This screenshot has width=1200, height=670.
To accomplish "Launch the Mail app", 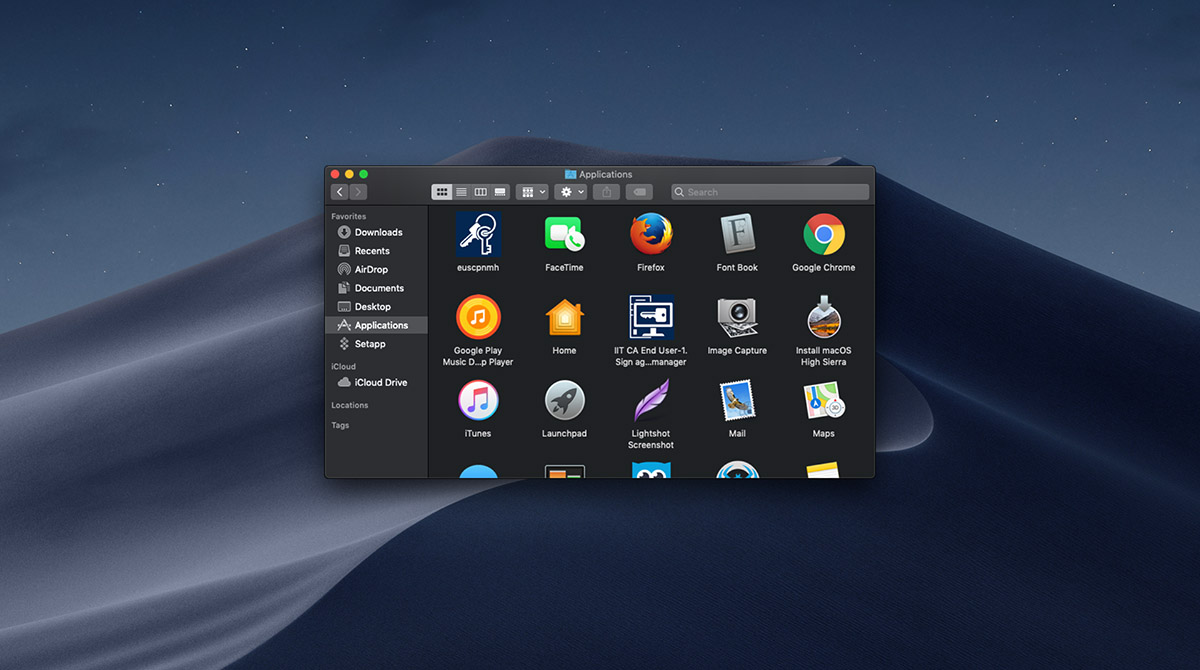I will tap(737, 405).
